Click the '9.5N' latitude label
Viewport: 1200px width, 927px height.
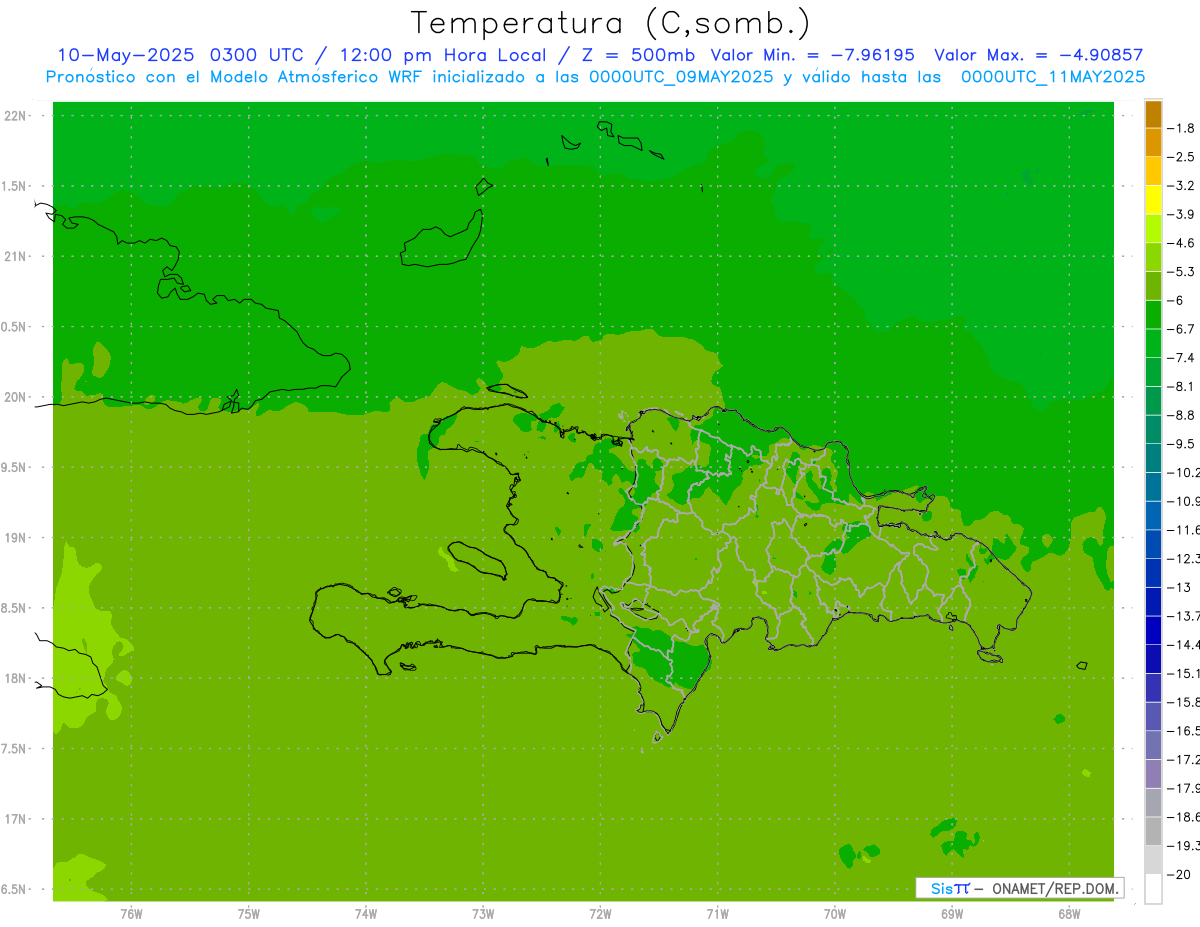(14, 467)
